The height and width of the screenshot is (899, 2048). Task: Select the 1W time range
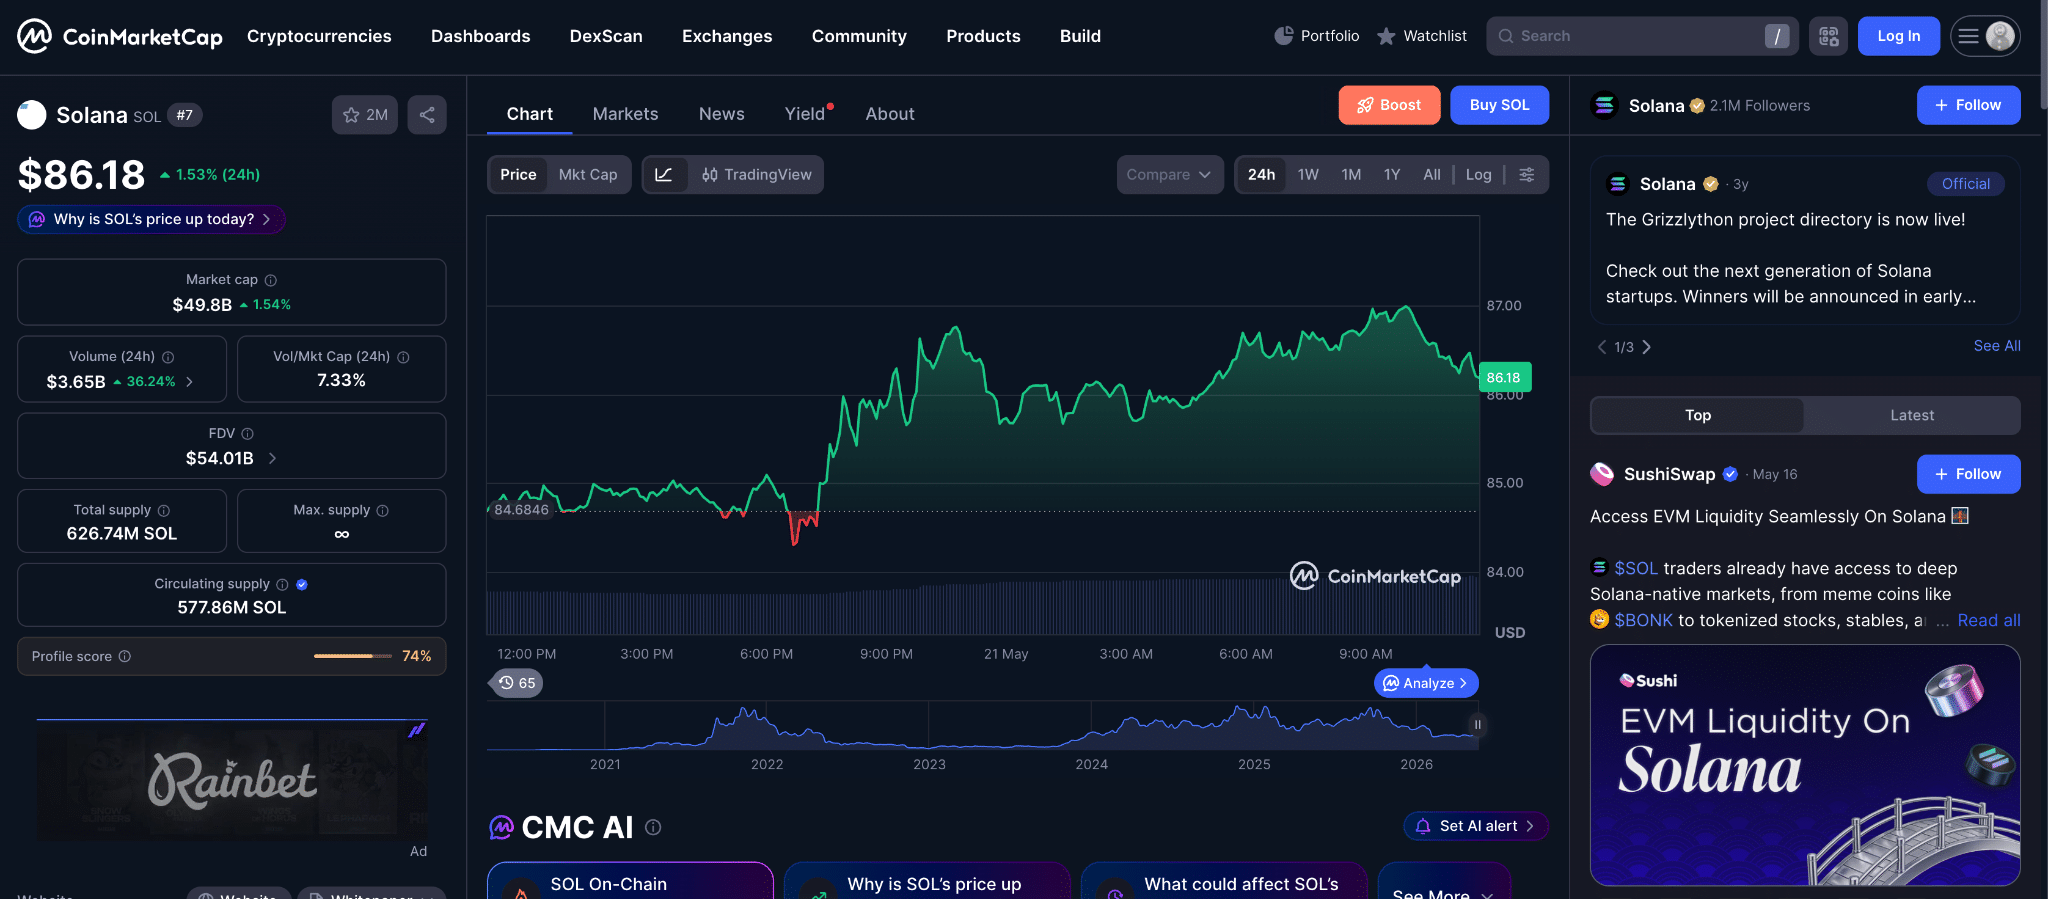point(1308,175)
